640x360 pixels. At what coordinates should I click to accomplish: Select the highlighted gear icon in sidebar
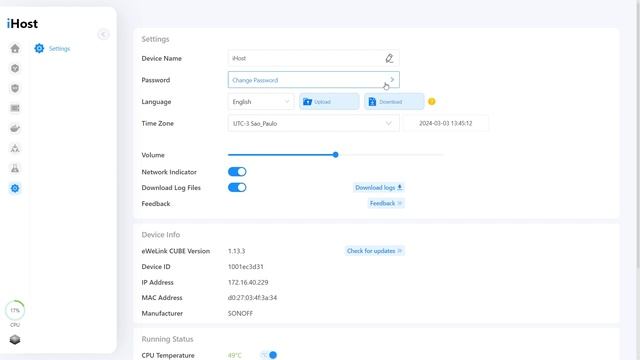coord(15,188)
